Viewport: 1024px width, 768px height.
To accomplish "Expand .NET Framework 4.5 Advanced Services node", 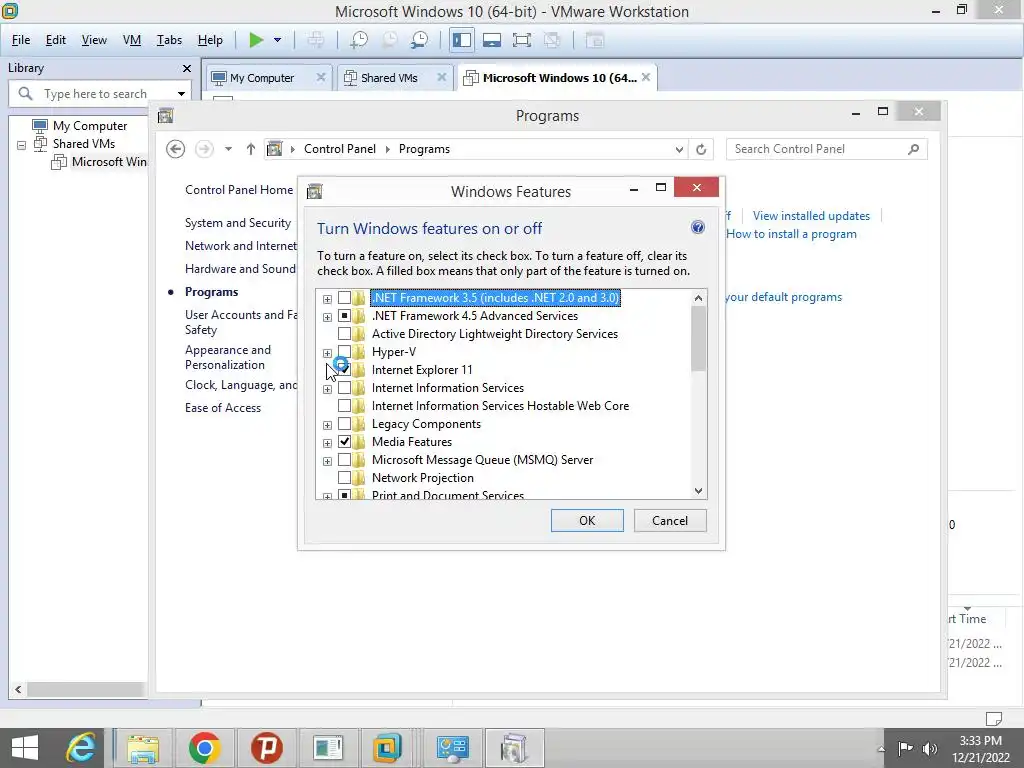I will coord(327,317).
